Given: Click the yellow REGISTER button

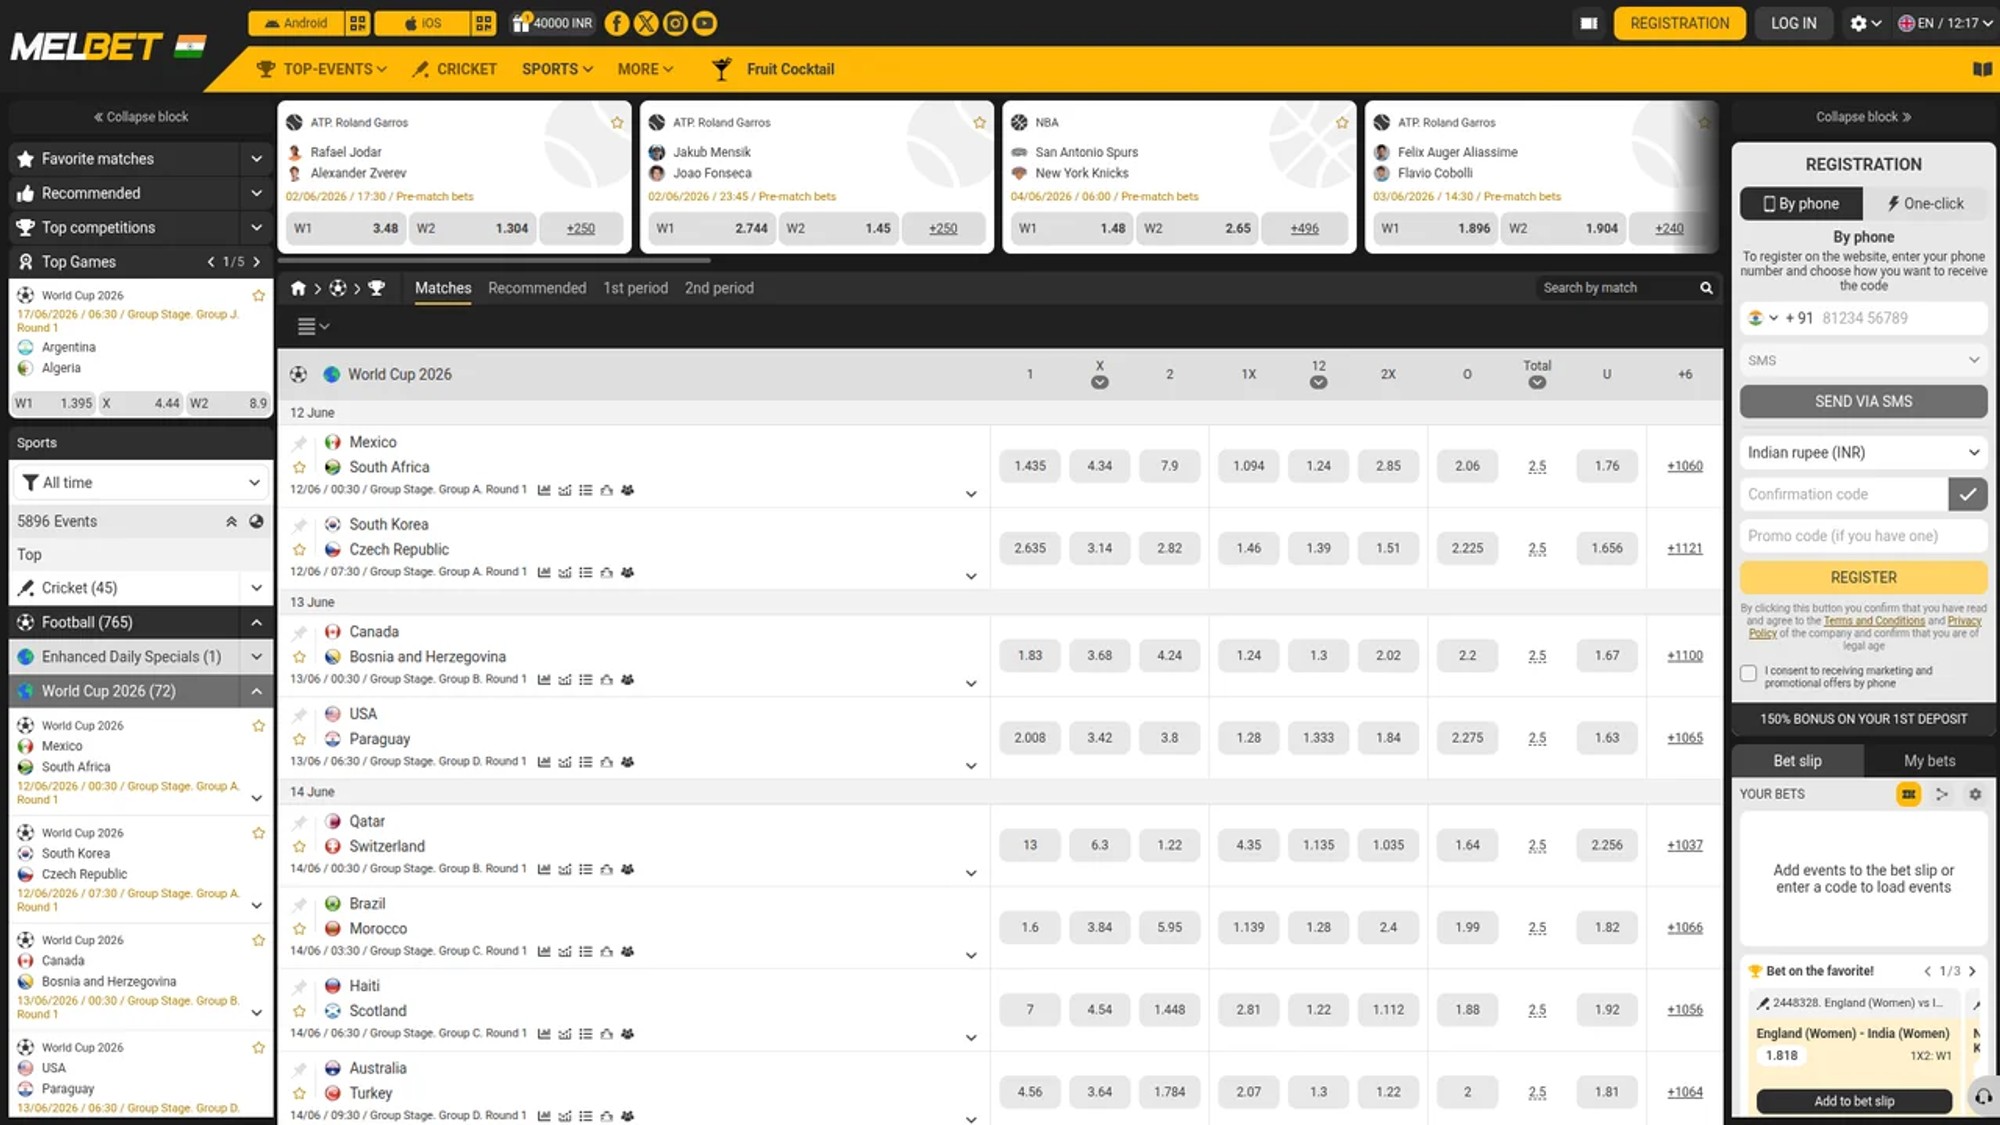Looking at the screenshot, I should pyautogui.click(x=1863, y=577).
